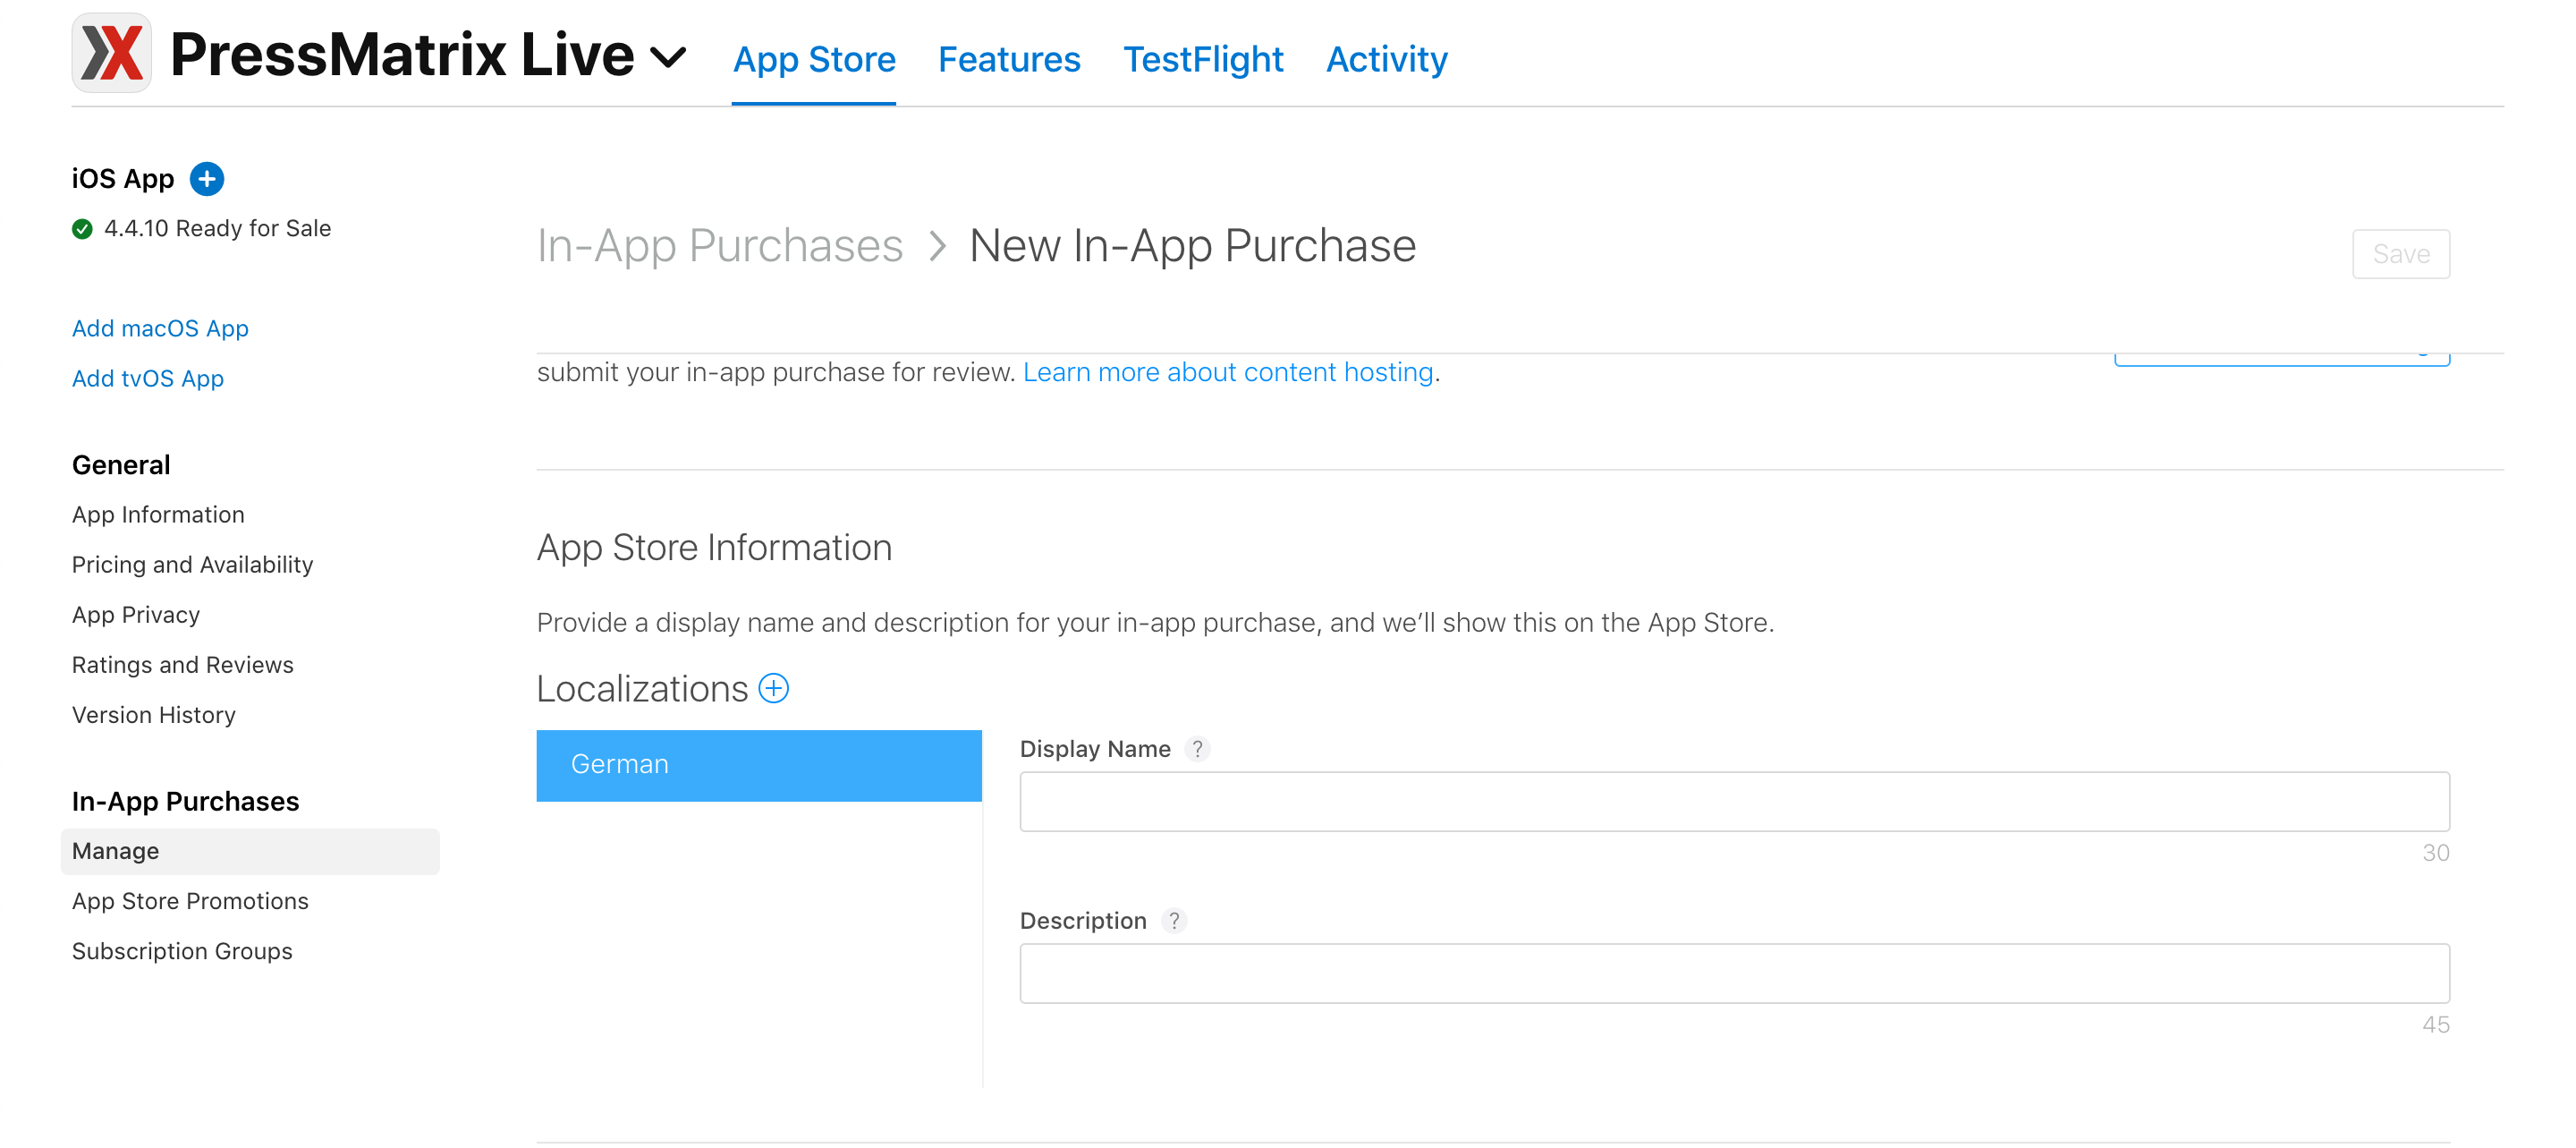Open App Store Promotions

click(x=190, y=901)
